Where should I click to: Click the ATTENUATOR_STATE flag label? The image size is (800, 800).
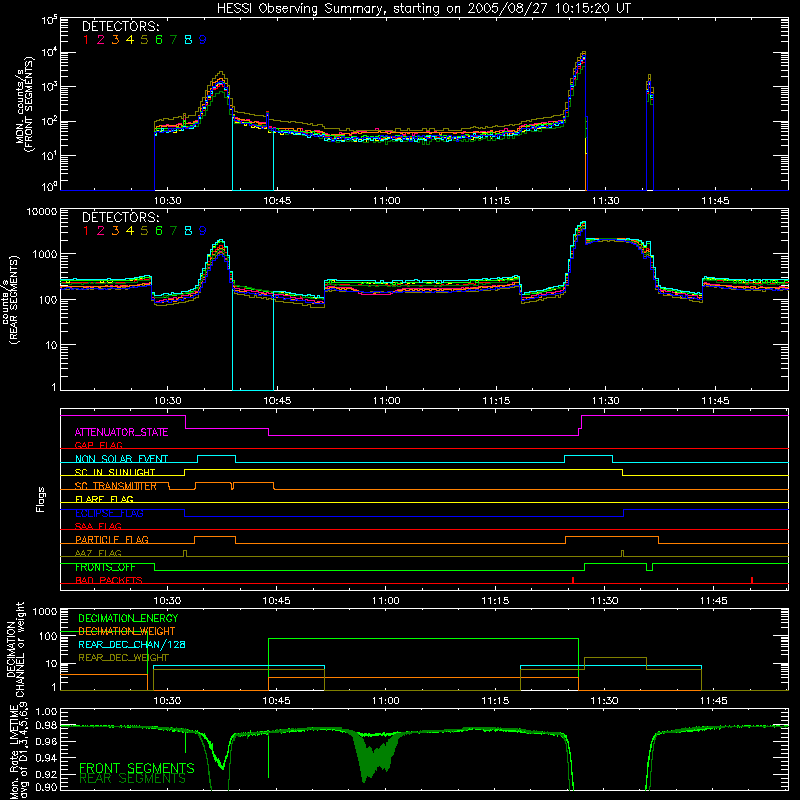(121, 432)
